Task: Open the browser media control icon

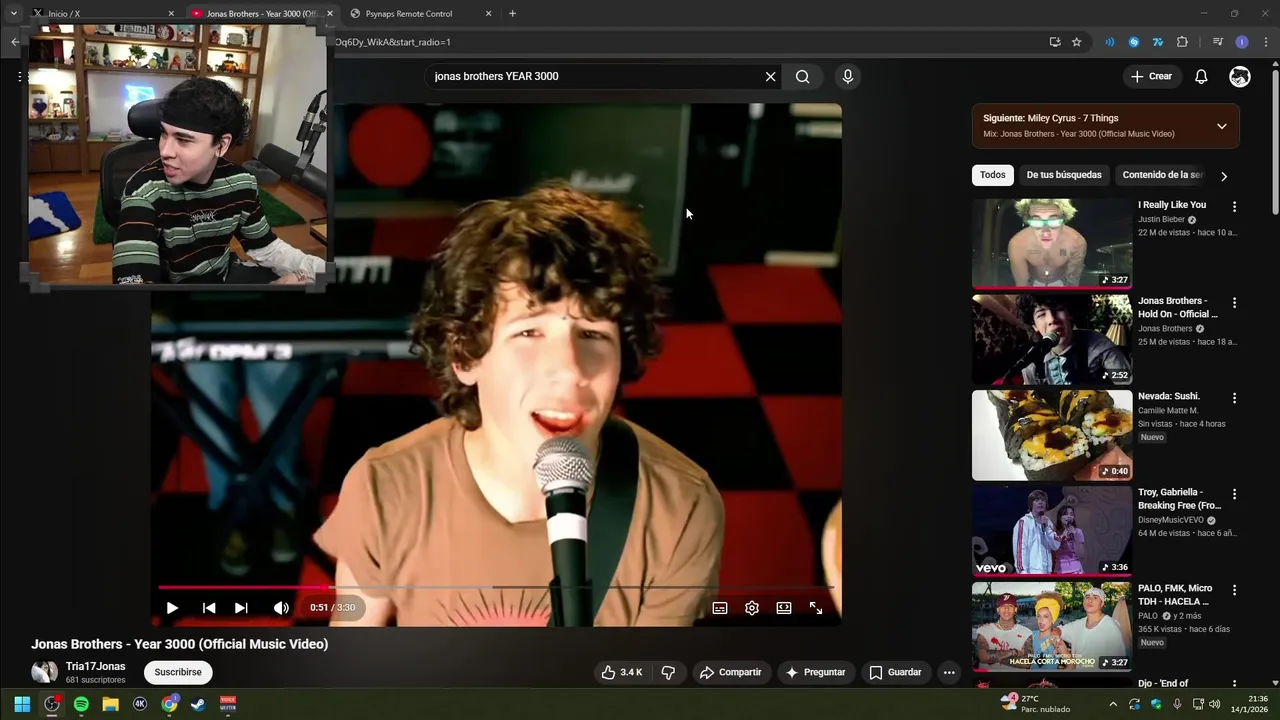Action: tap(1217, 42)
